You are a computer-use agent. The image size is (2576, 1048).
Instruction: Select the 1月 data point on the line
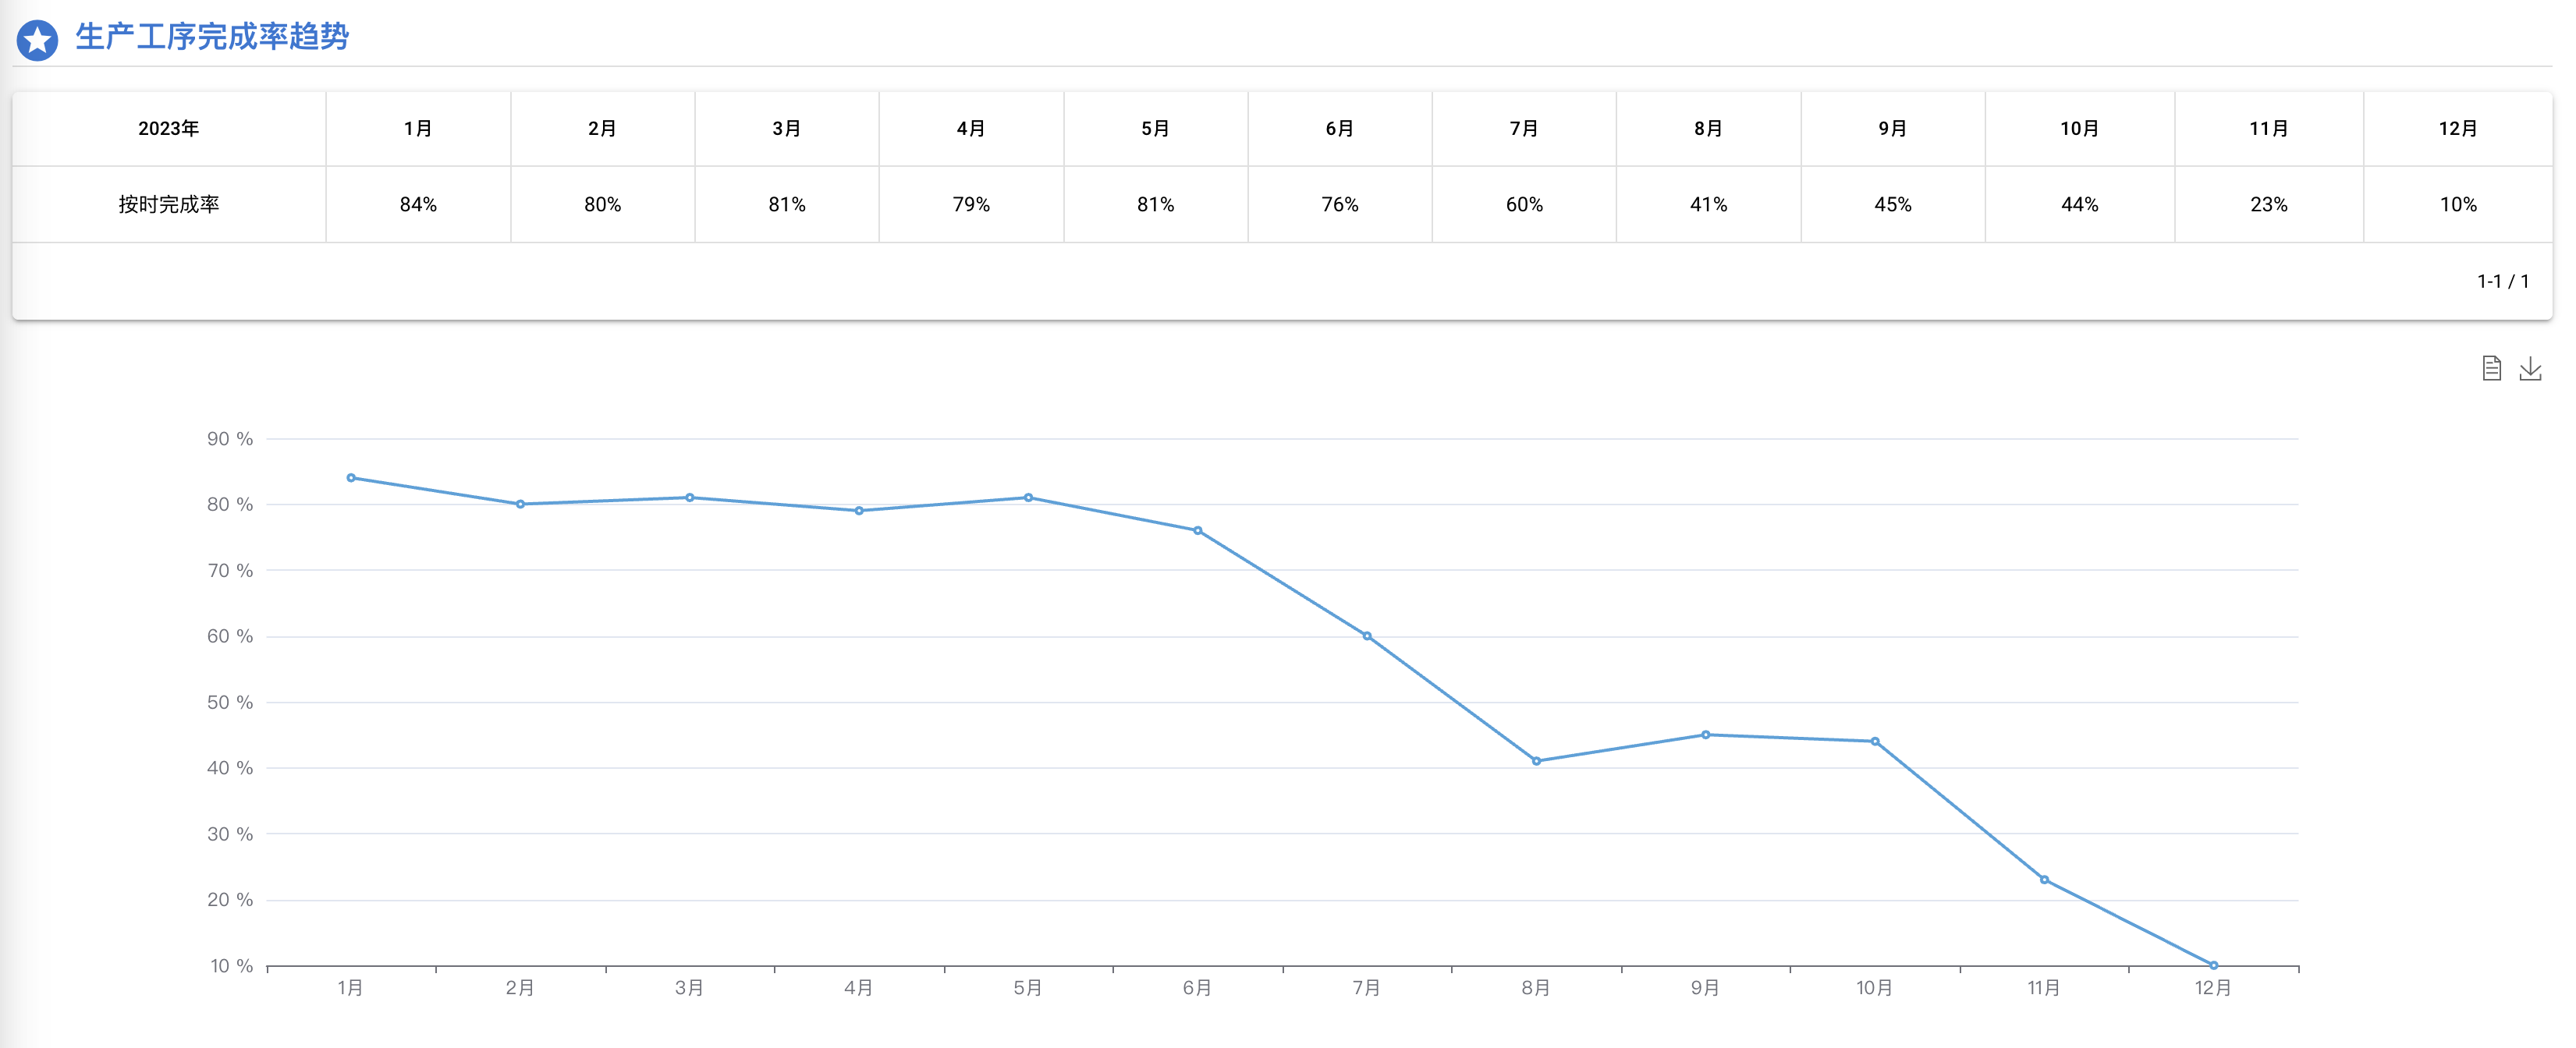pyautogui.click(x=351, y=478)
